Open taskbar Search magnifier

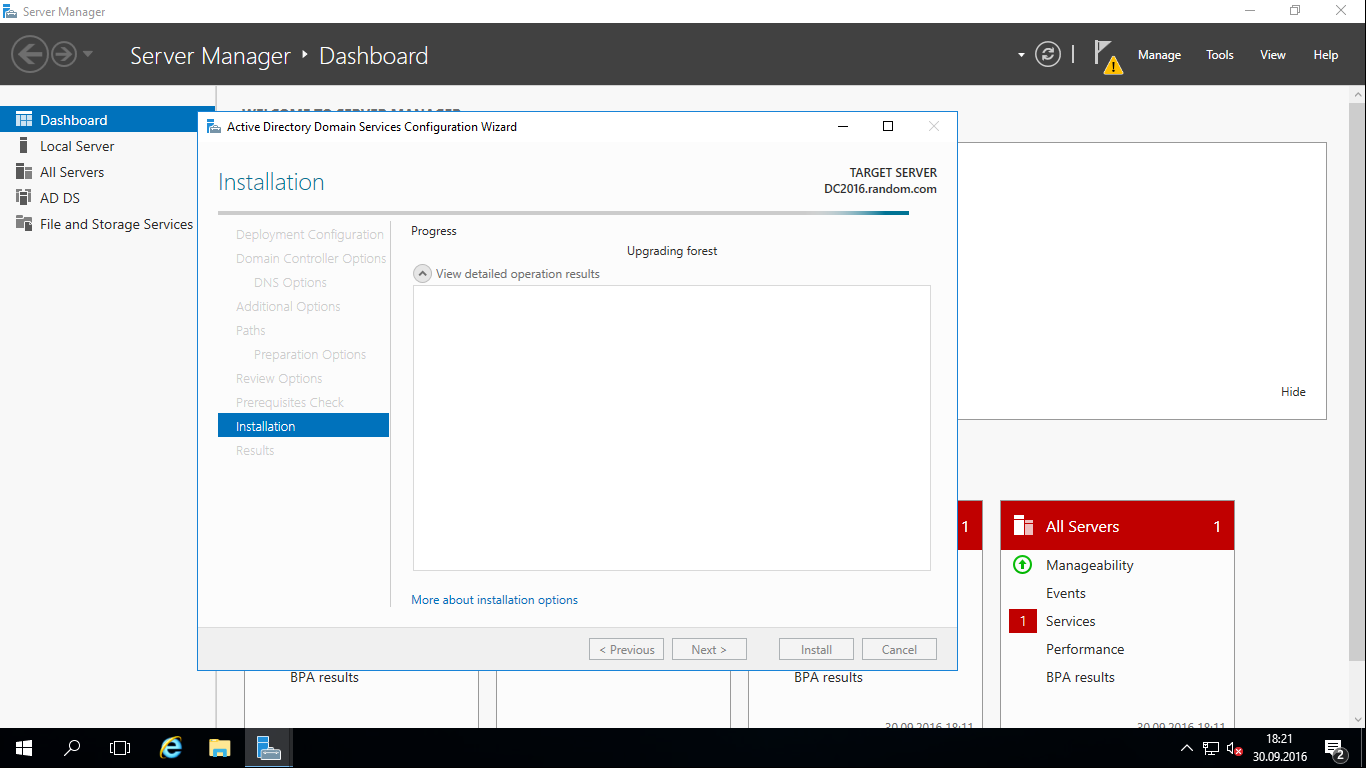pyautogui.click(x=72, y=748)
